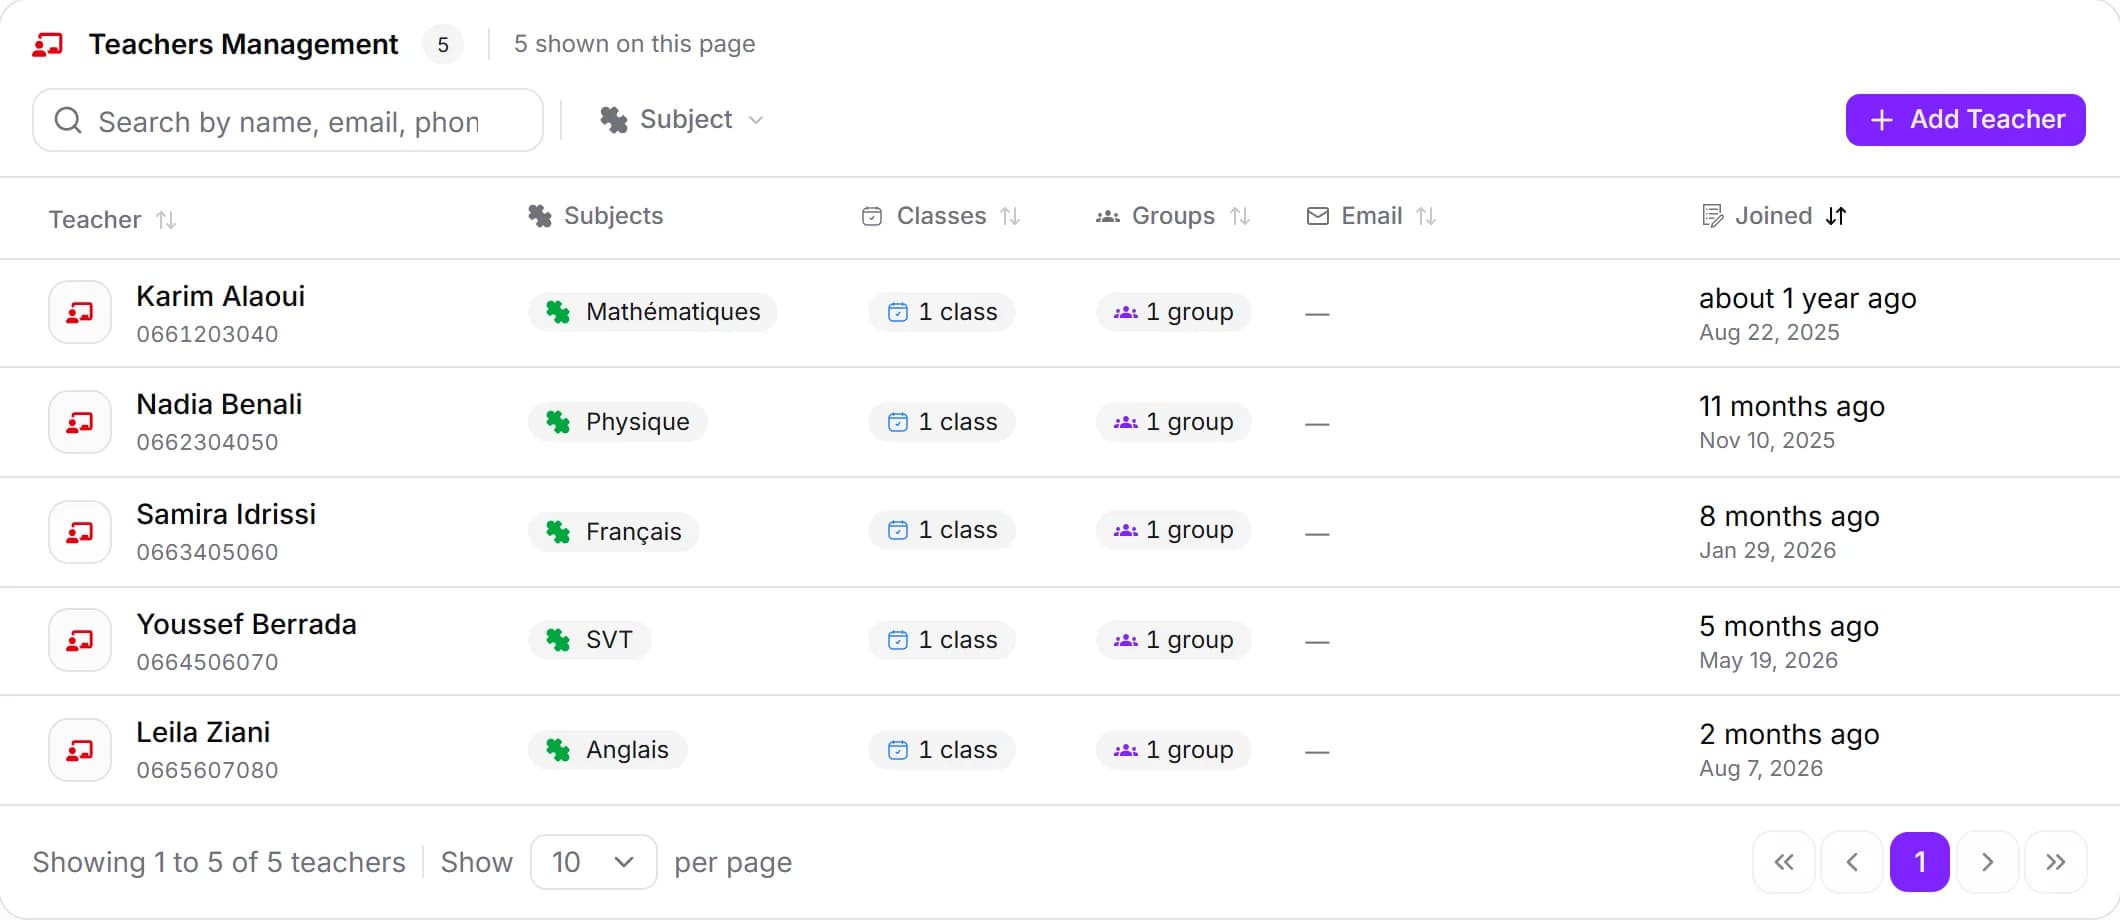Toggle Joined column sort order arrows
Viewport: 2120px width, 920px height.
tap(1836, 216)
